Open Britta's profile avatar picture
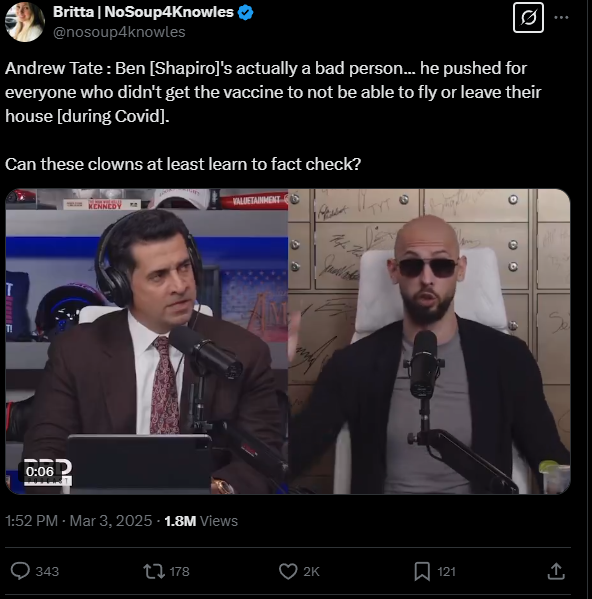 coord(24,21)
